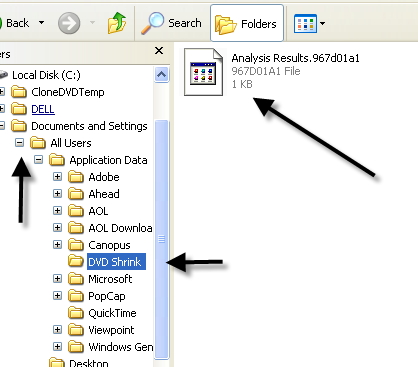Screen dimensions: 418x367
Task: Expand the Windows Genuine folder
Action: (58, 347)
